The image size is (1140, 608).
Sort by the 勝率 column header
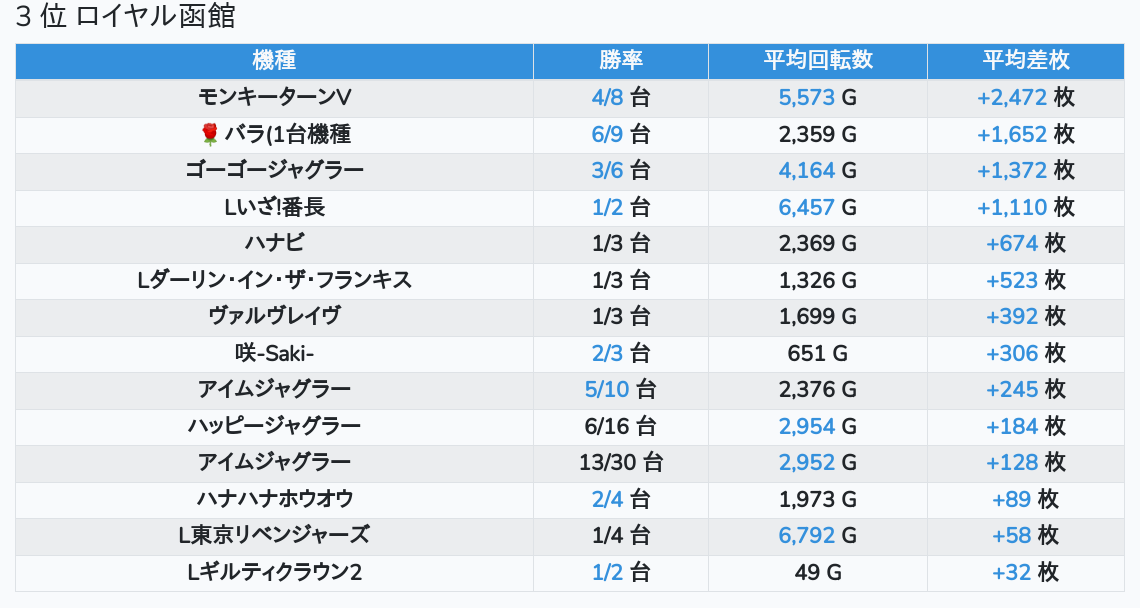620,60
